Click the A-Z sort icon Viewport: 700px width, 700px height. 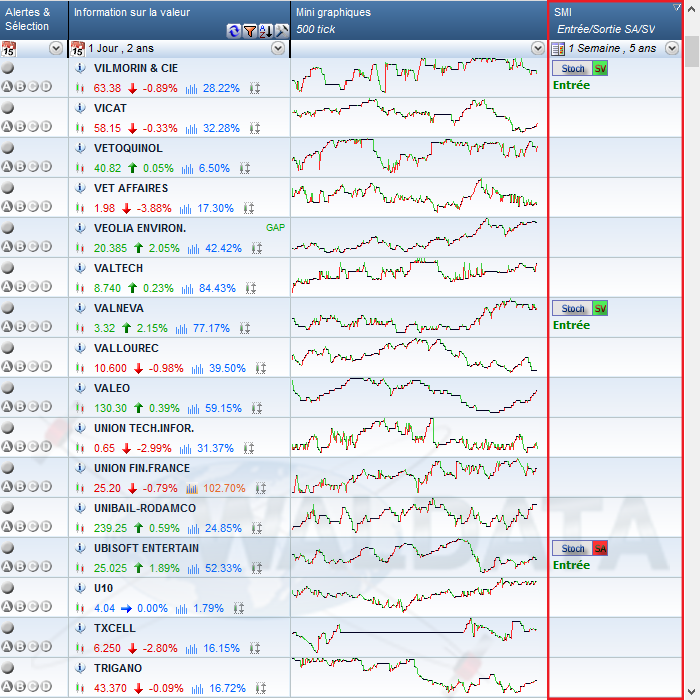pyautogui.click(x=266, y=31)
